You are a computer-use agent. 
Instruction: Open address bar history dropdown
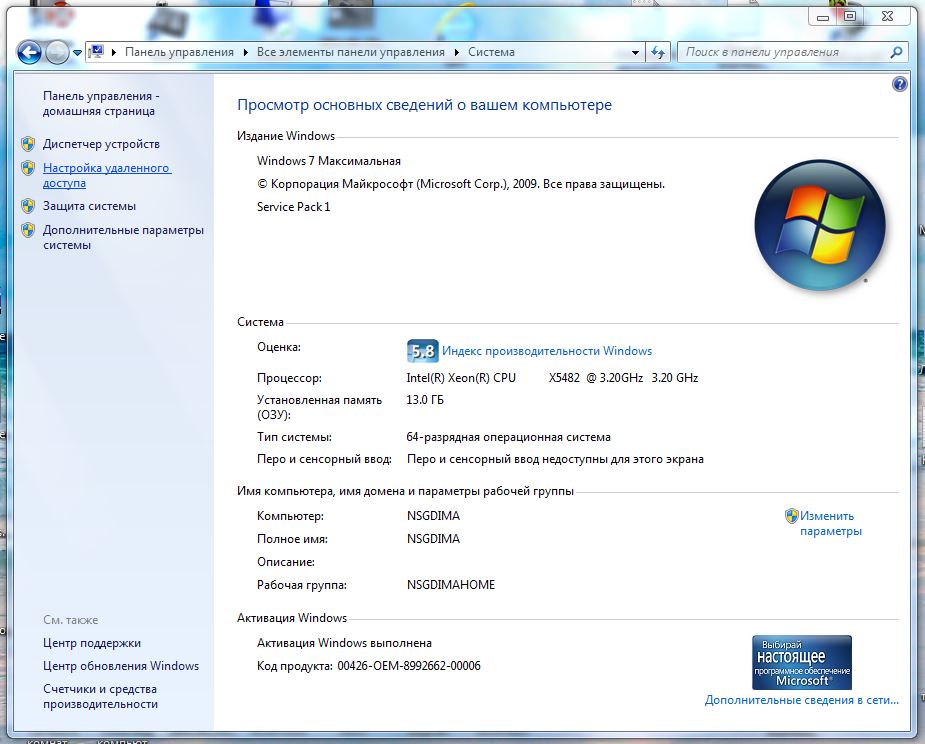[x=635, y=53]
